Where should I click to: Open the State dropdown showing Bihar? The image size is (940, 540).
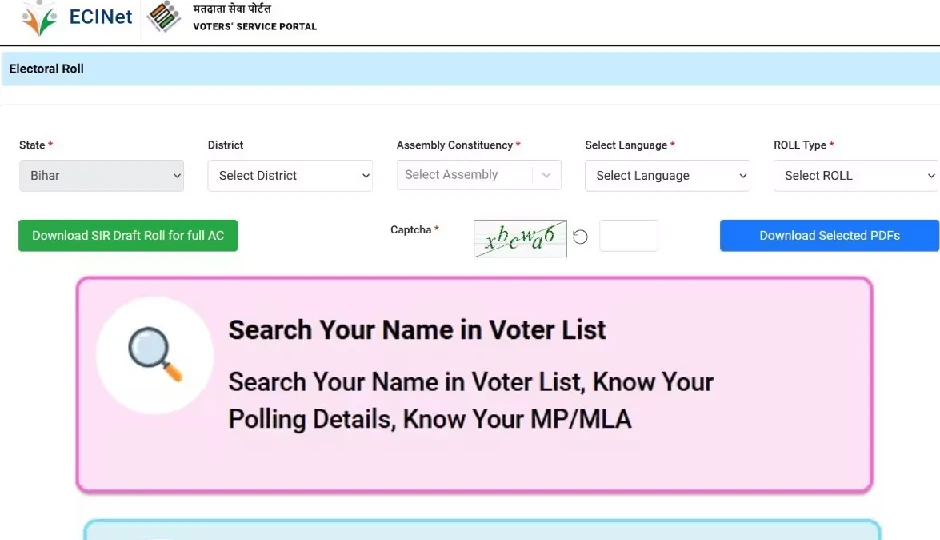coord(101,175)
